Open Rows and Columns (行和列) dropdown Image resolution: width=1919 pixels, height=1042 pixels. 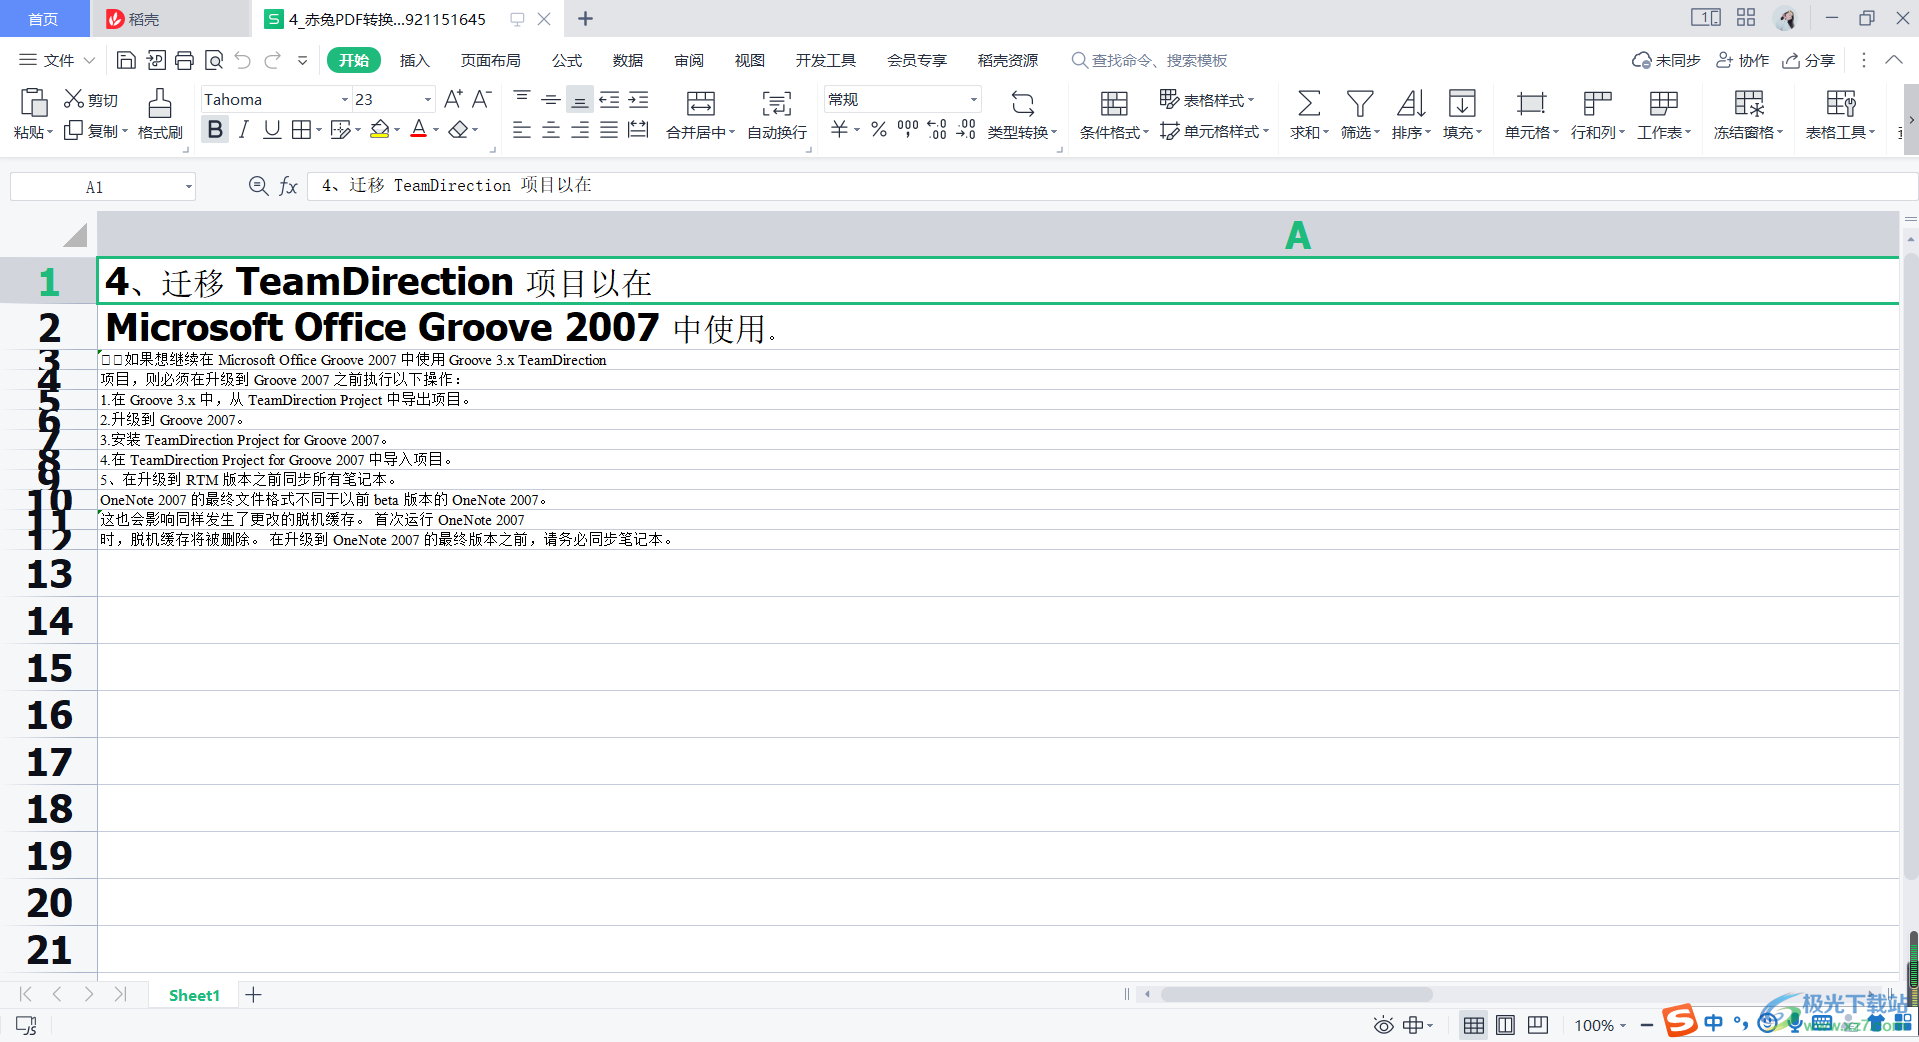1598,114
